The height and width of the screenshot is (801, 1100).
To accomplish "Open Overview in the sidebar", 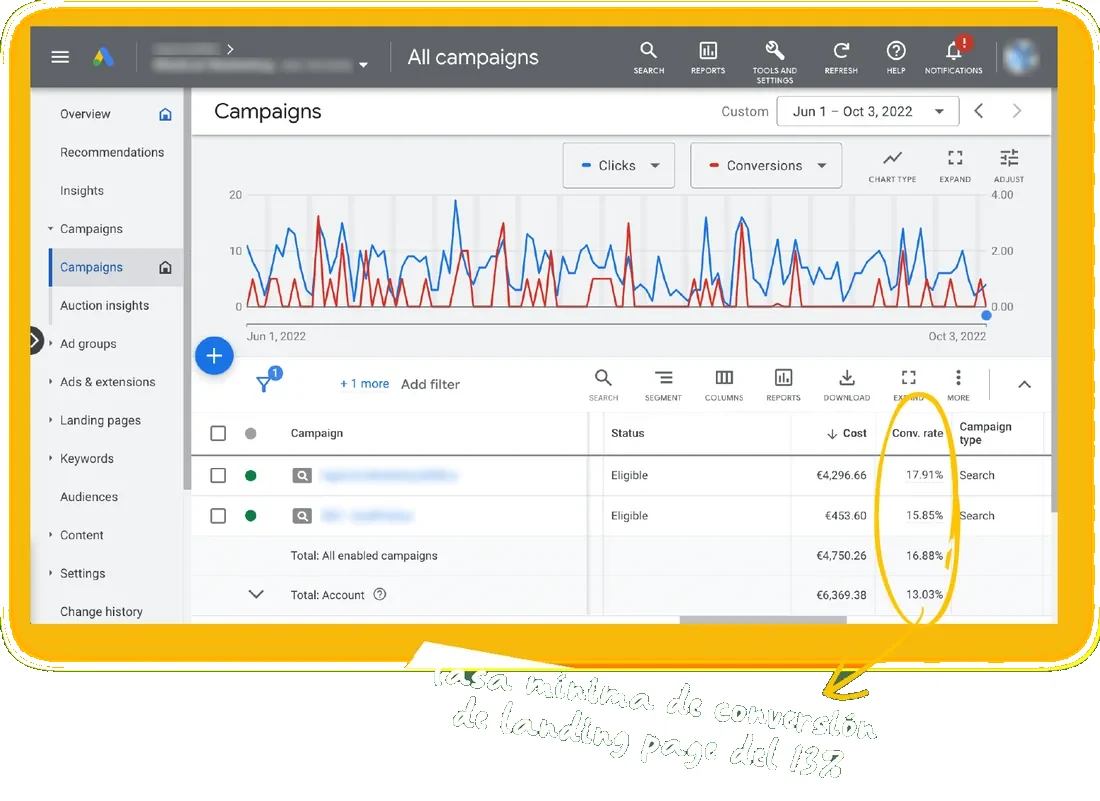I will (x=85, y=114).
